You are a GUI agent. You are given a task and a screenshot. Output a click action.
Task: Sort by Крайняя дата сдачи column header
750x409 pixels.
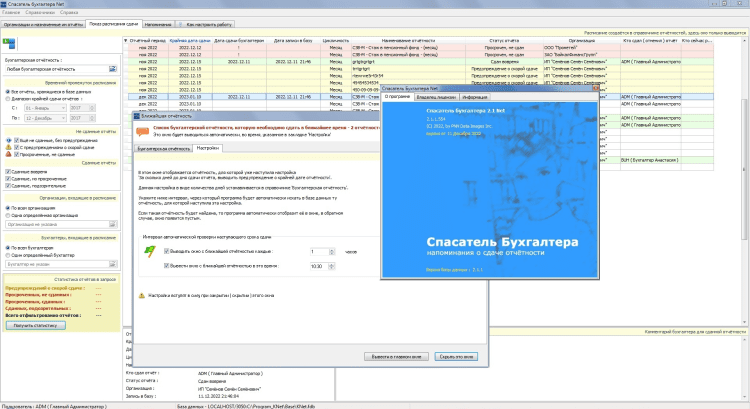pyautogui.click(x=190, y=41)
